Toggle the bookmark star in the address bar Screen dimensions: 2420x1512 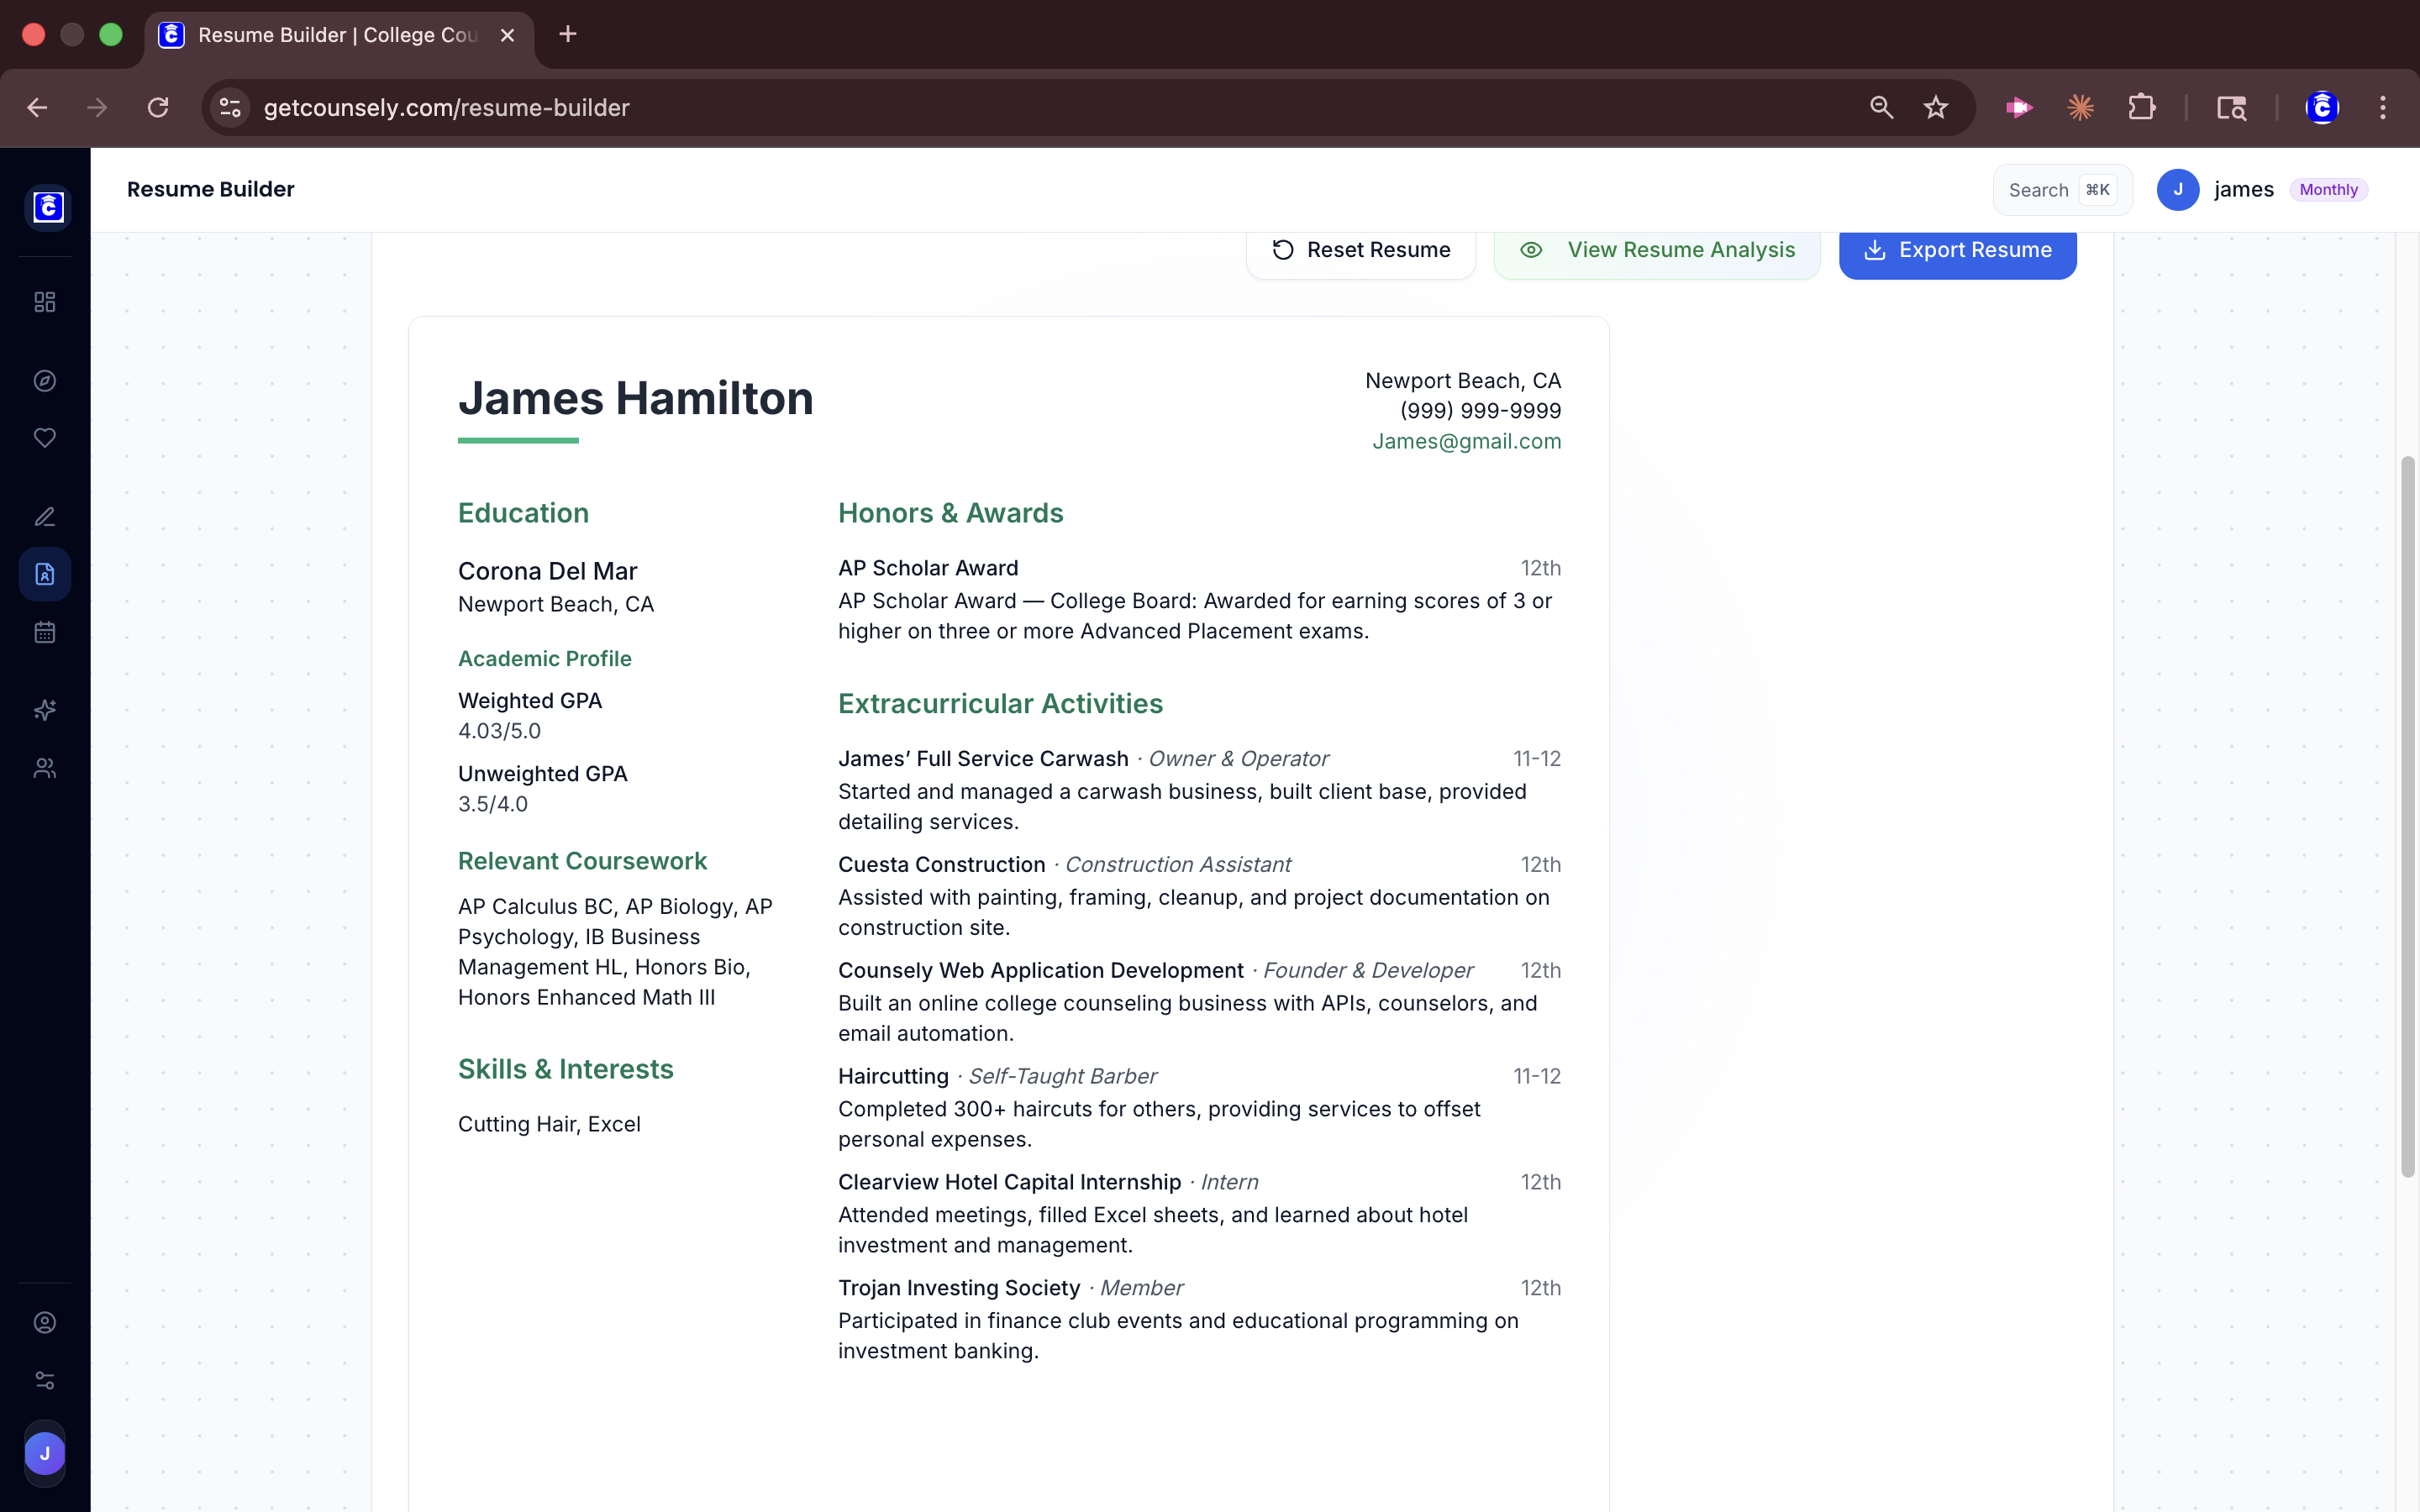click(x=1936, y=107)
